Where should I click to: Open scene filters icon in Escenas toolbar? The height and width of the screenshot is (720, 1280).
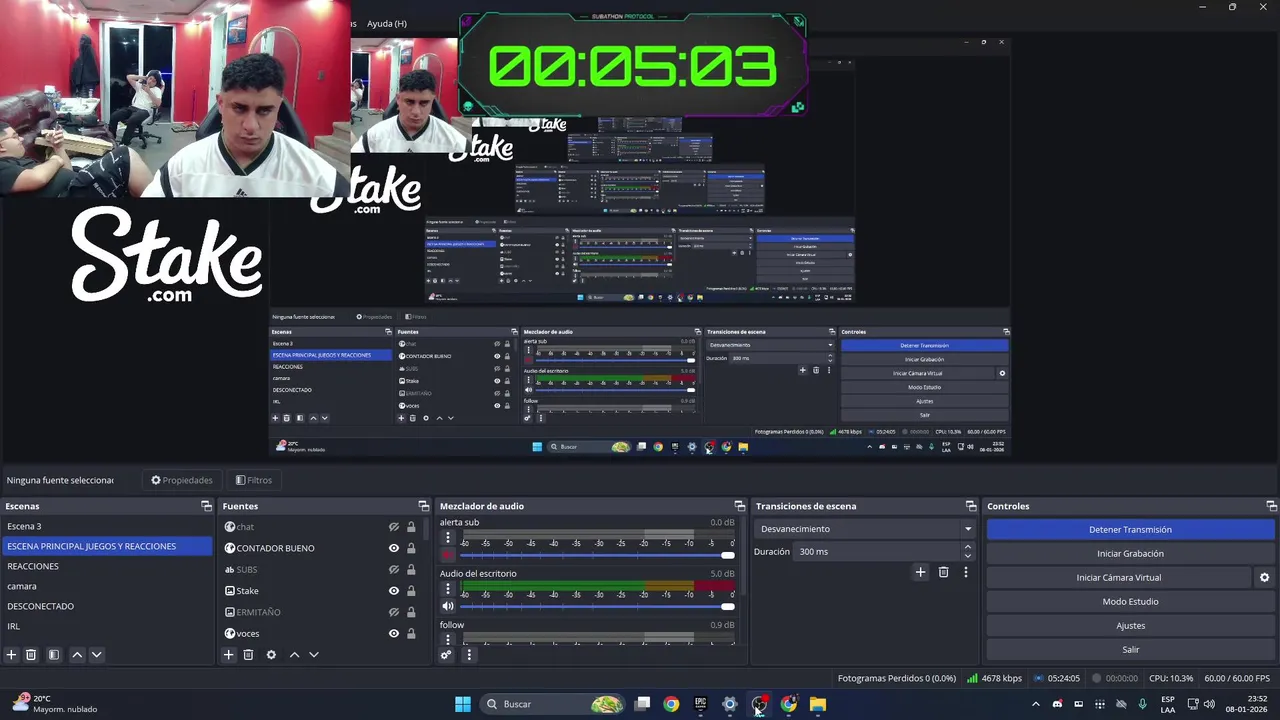(x=54, y=655)
